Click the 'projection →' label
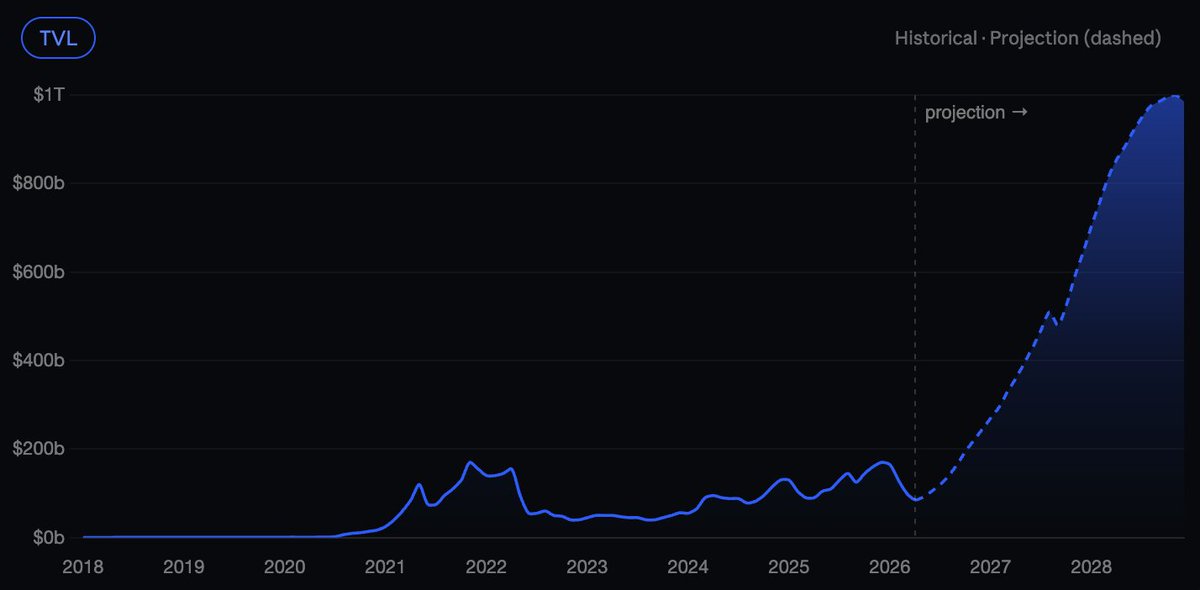This screenshot has width=1200, height=590. click(x=976, y=112)
